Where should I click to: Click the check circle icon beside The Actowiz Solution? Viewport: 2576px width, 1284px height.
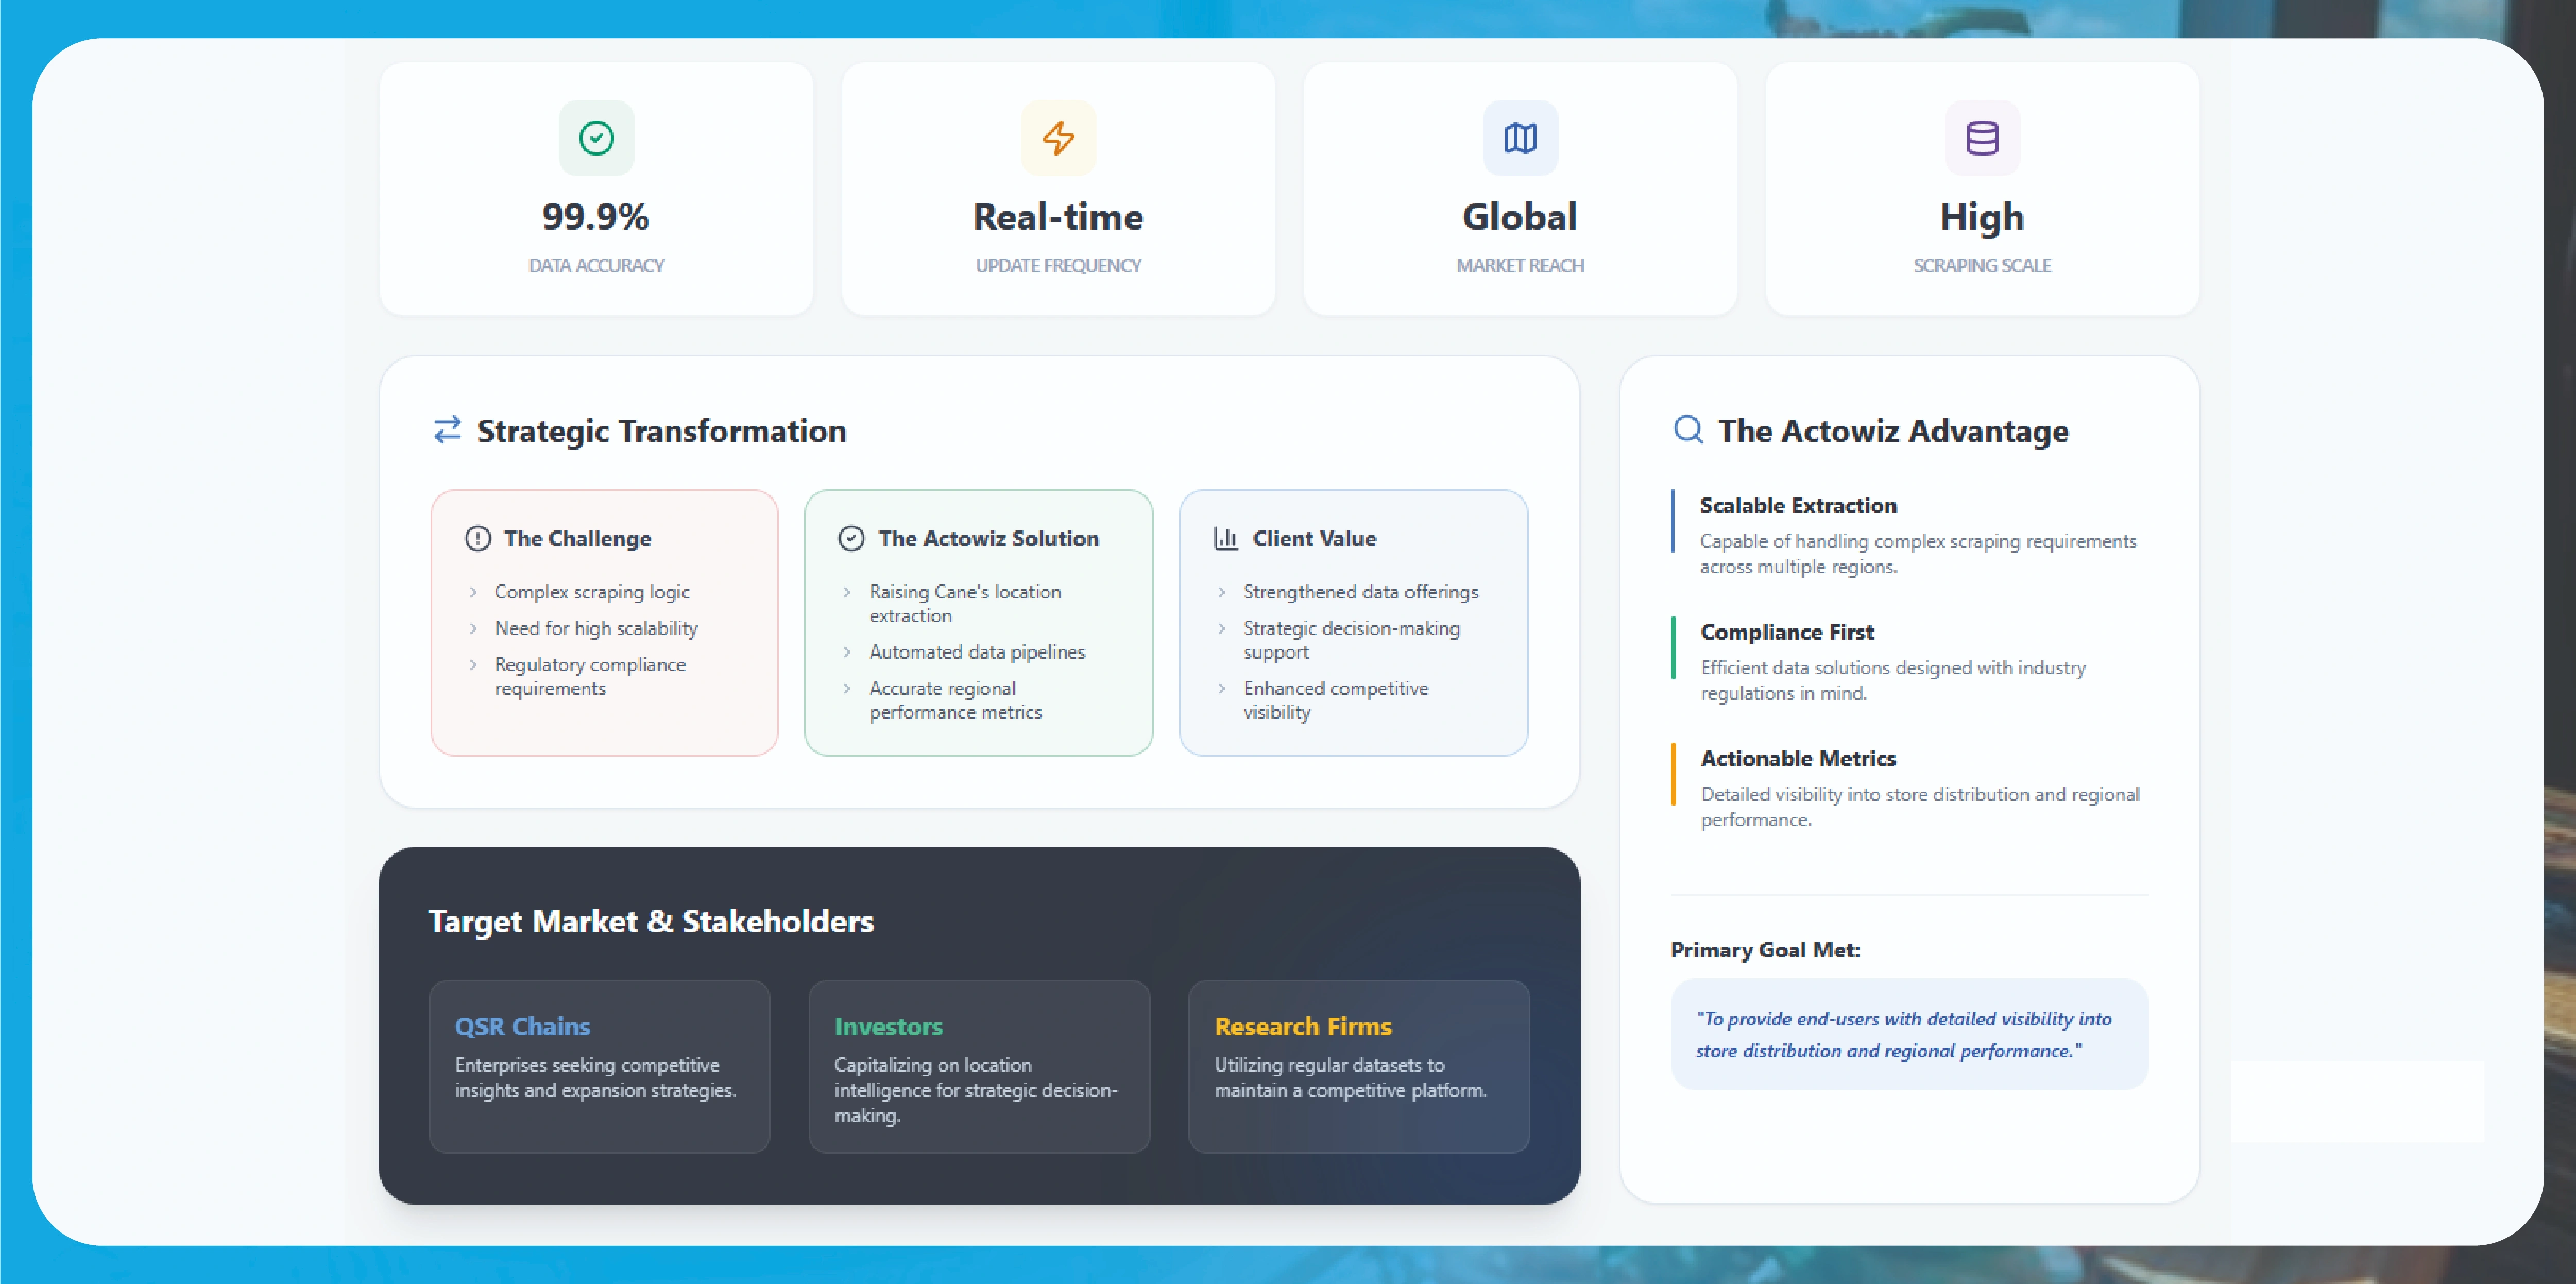click(x=851, y=539)
